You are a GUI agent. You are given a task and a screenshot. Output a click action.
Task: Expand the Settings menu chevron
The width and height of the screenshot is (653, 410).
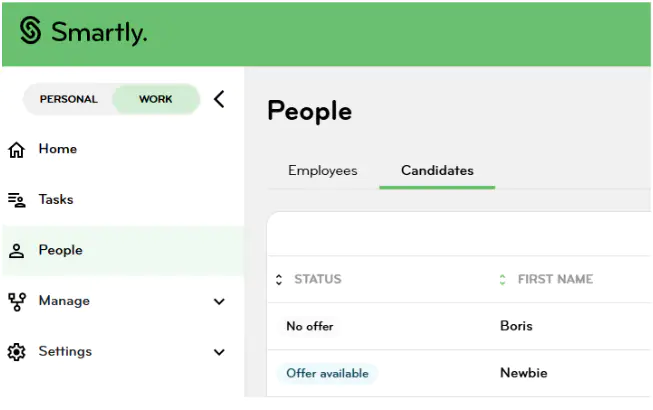point(219,352)
